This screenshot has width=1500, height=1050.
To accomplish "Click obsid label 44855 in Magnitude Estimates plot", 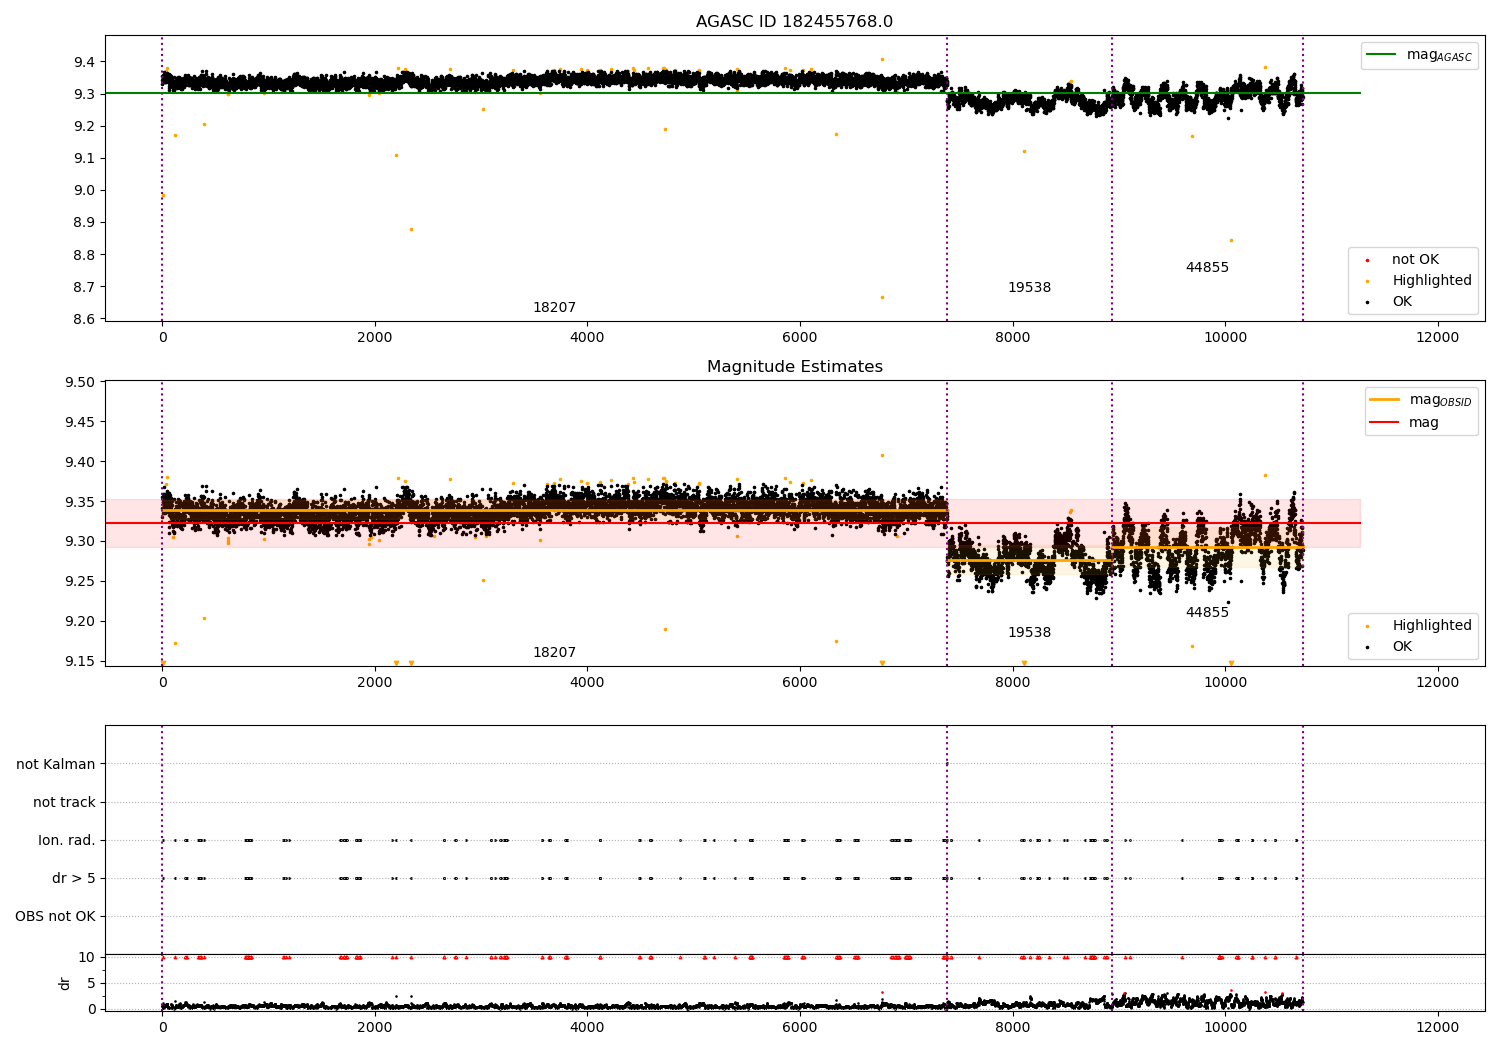I will point(1207,613).
